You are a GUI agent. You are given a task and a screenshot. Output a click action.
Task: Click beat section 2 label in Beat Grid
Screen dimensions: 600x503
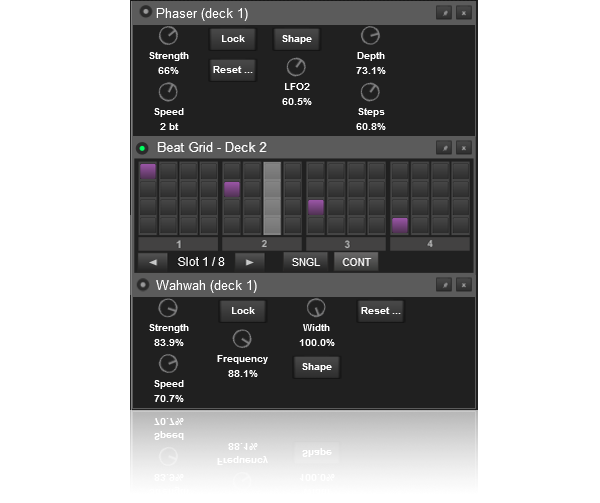pos(262,244)
